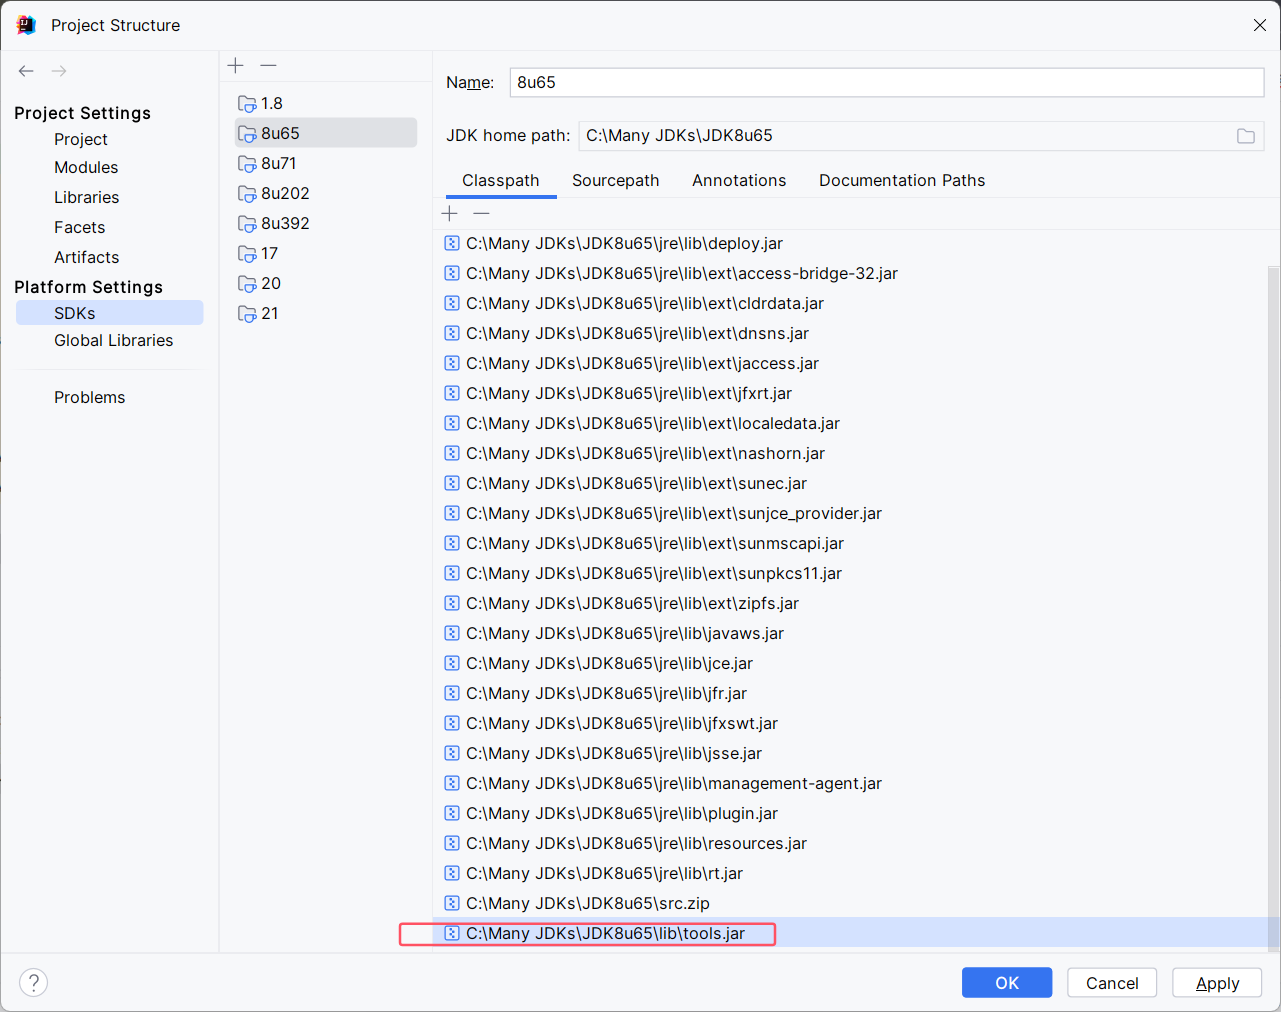
Task: Click the forward navigation arrow
Action: (59, 71)
